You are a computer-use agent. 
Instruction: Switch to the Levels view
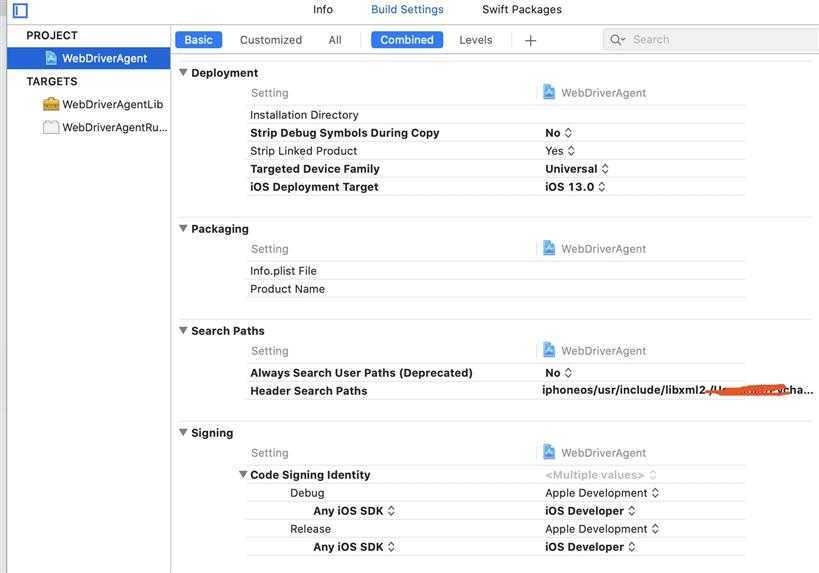coord(475,40)
